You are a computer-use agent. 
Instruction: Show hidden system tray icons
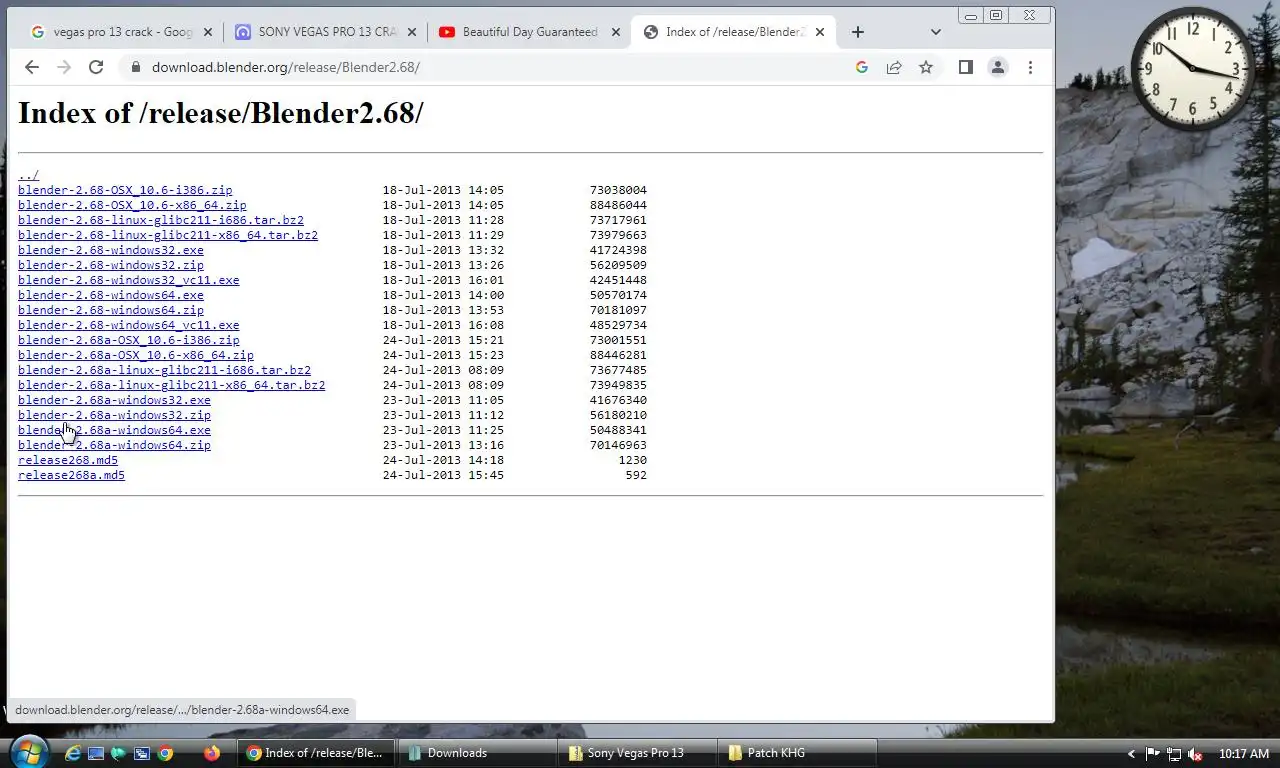tap(1131, 754)
